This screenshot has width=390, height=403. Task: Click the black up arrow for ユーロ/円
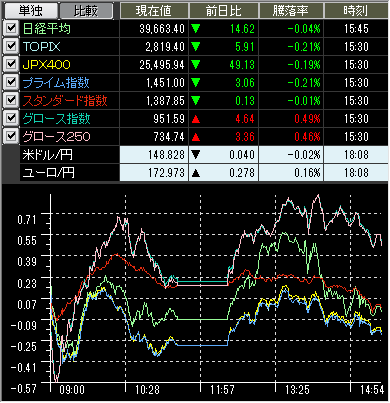click(196, 173)
